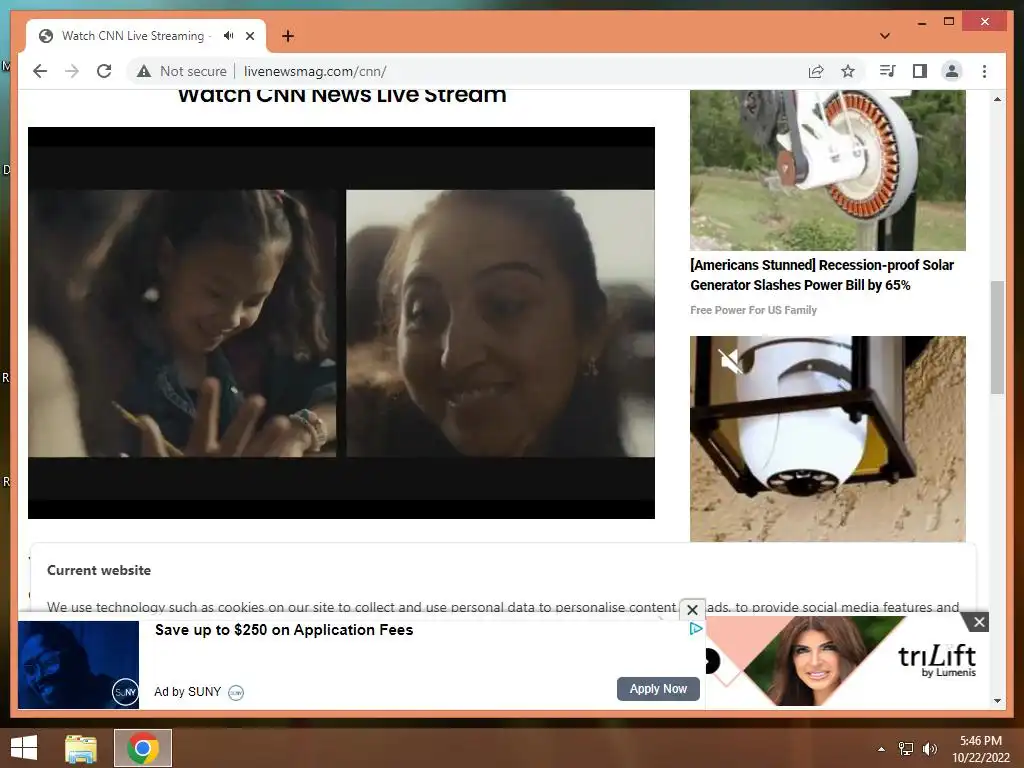Click the Current website heading

[99, 570]
